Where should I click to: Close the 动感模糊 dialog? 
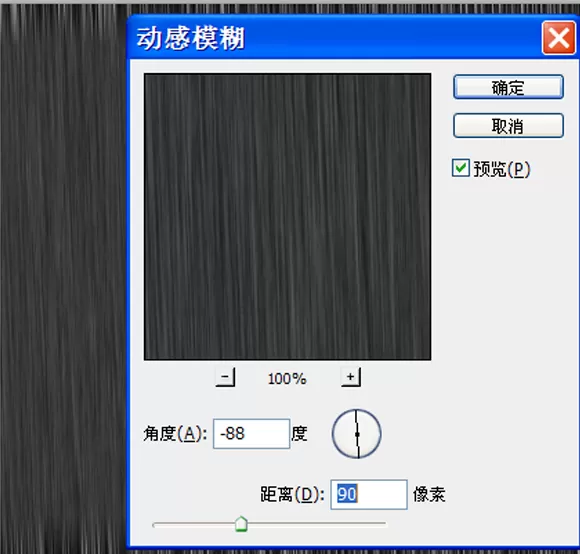(559, 38)
